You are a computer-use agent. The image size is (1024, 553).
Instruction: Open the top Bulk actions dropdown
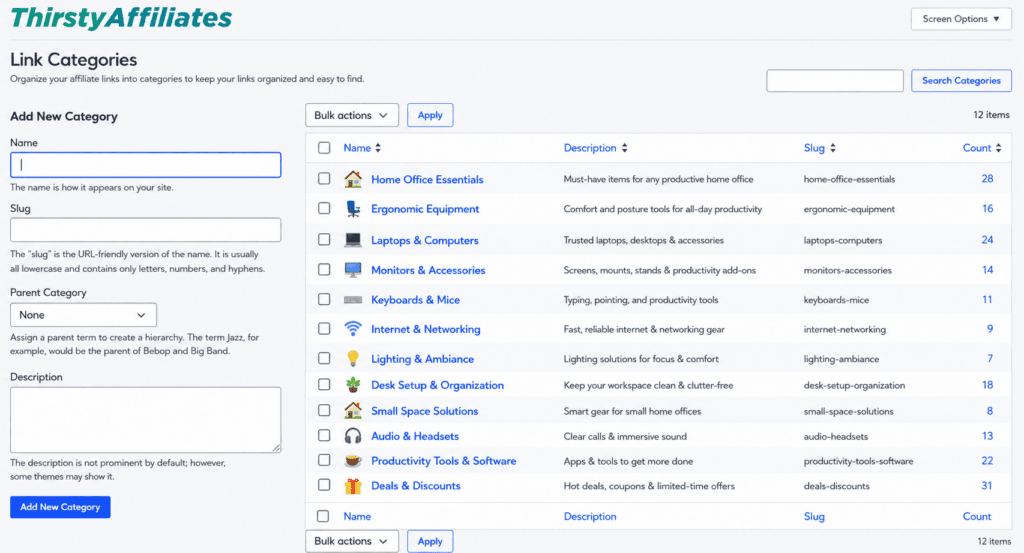point(351,115)
